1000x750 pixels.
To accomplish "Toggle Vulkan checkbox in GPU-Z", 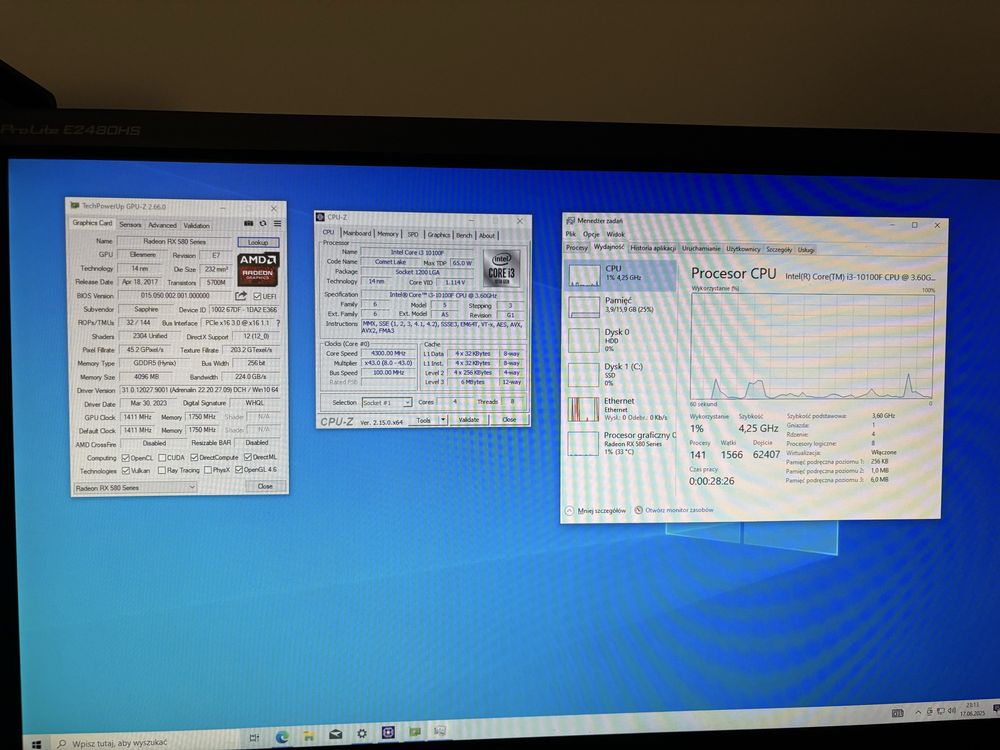I will [x=126, y=471].
